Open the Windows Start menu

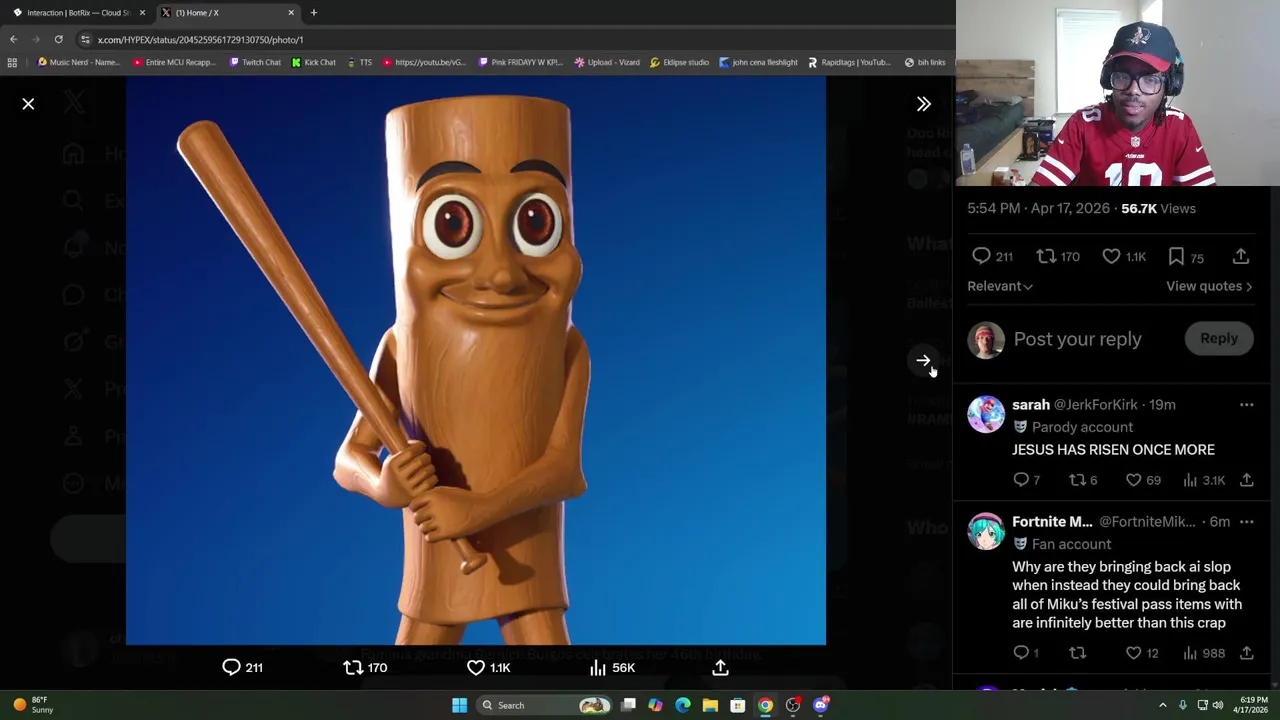459,705
